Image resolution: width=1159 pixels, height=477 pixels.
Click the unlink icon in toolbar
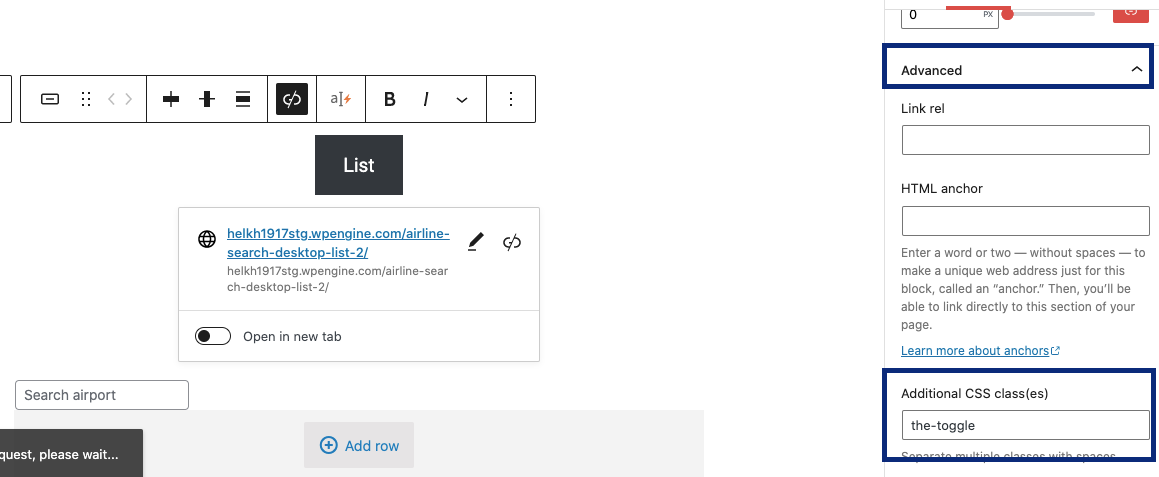292,99
